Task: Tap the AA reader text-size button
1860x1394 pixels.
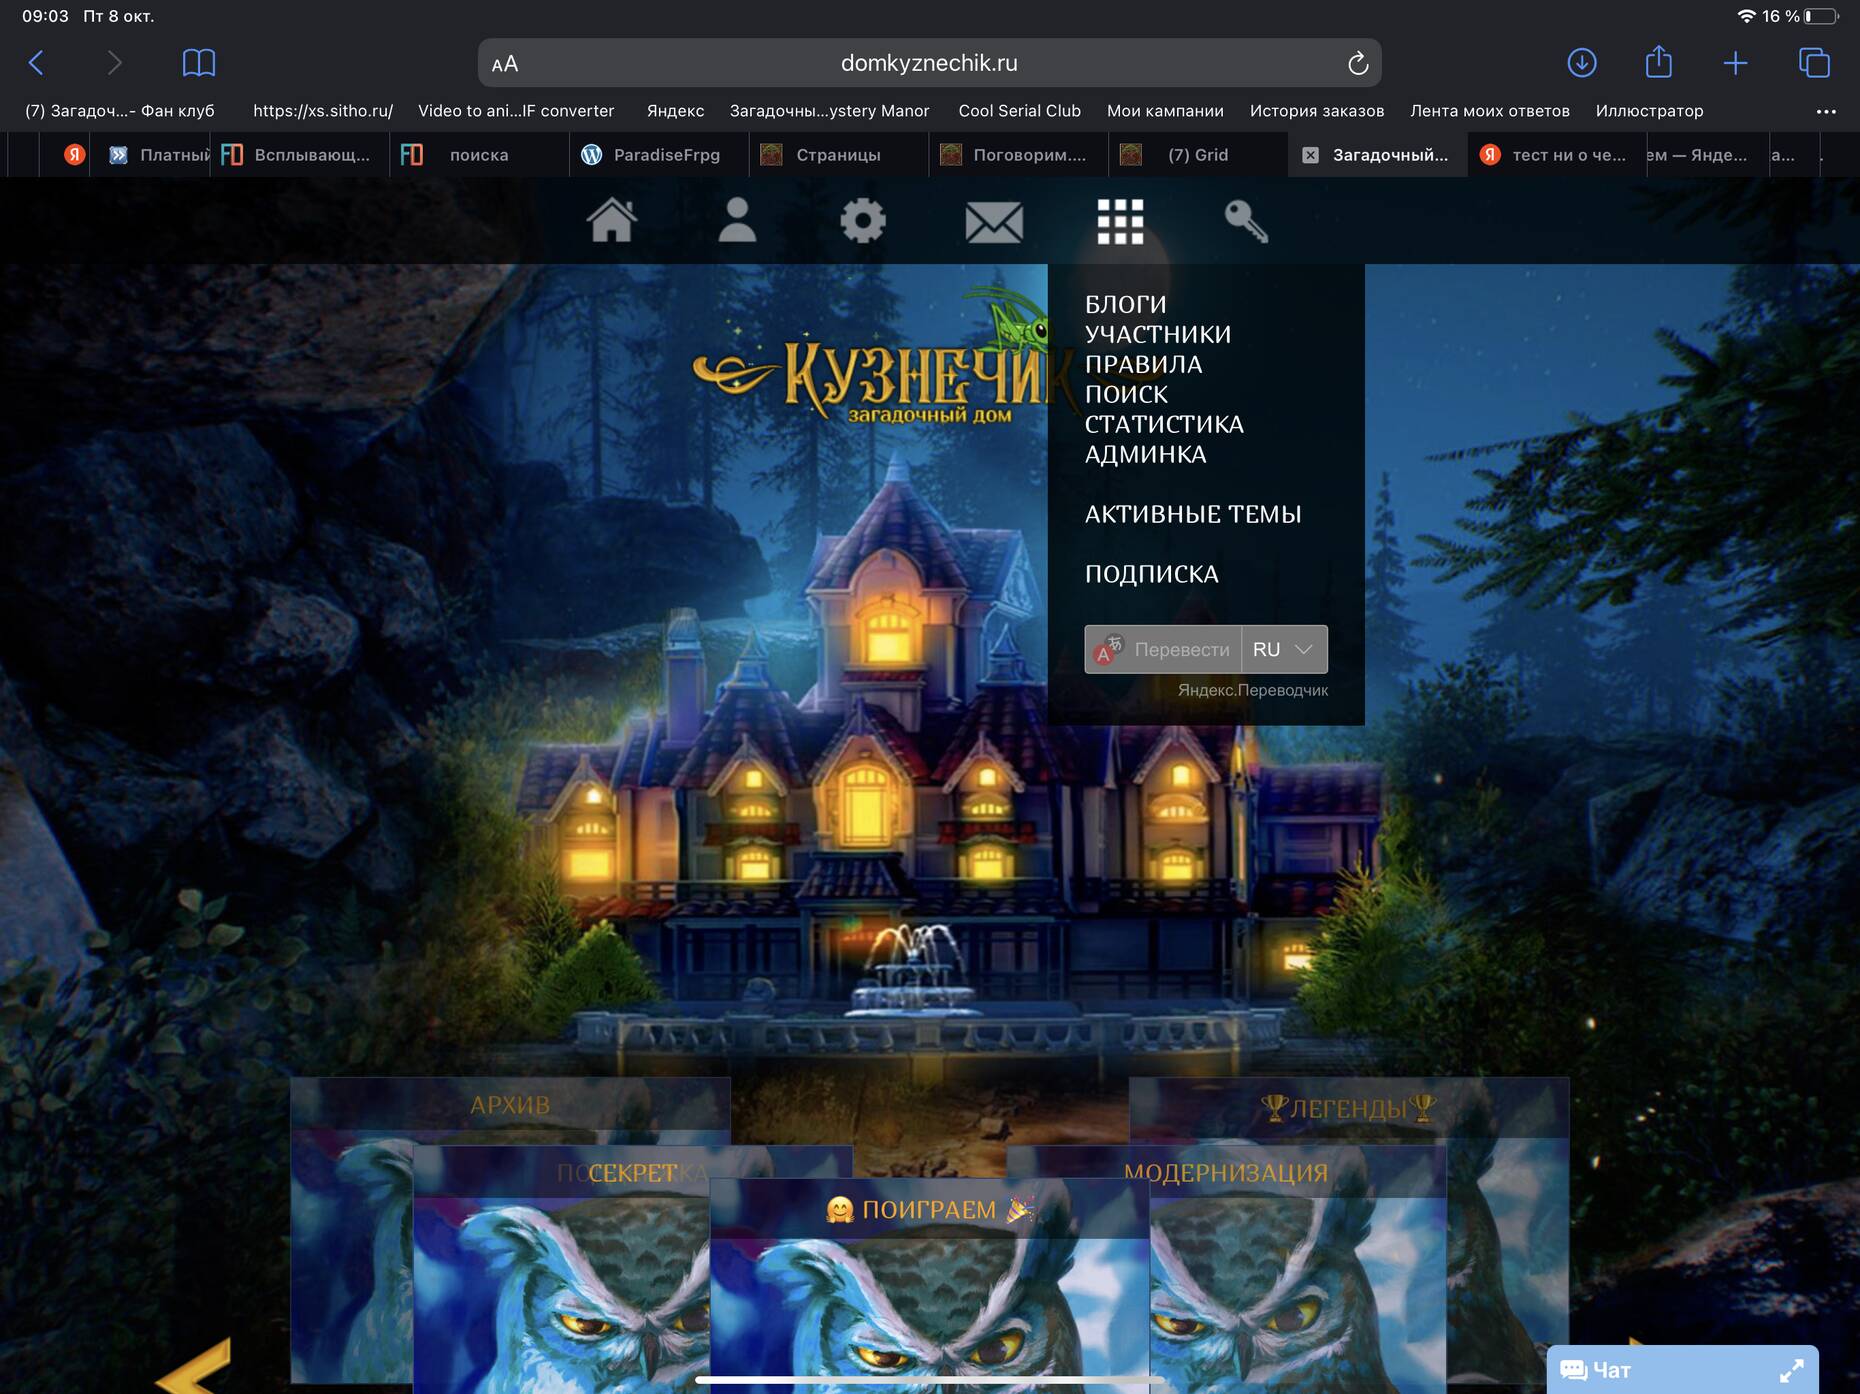Action: (505, 64)
